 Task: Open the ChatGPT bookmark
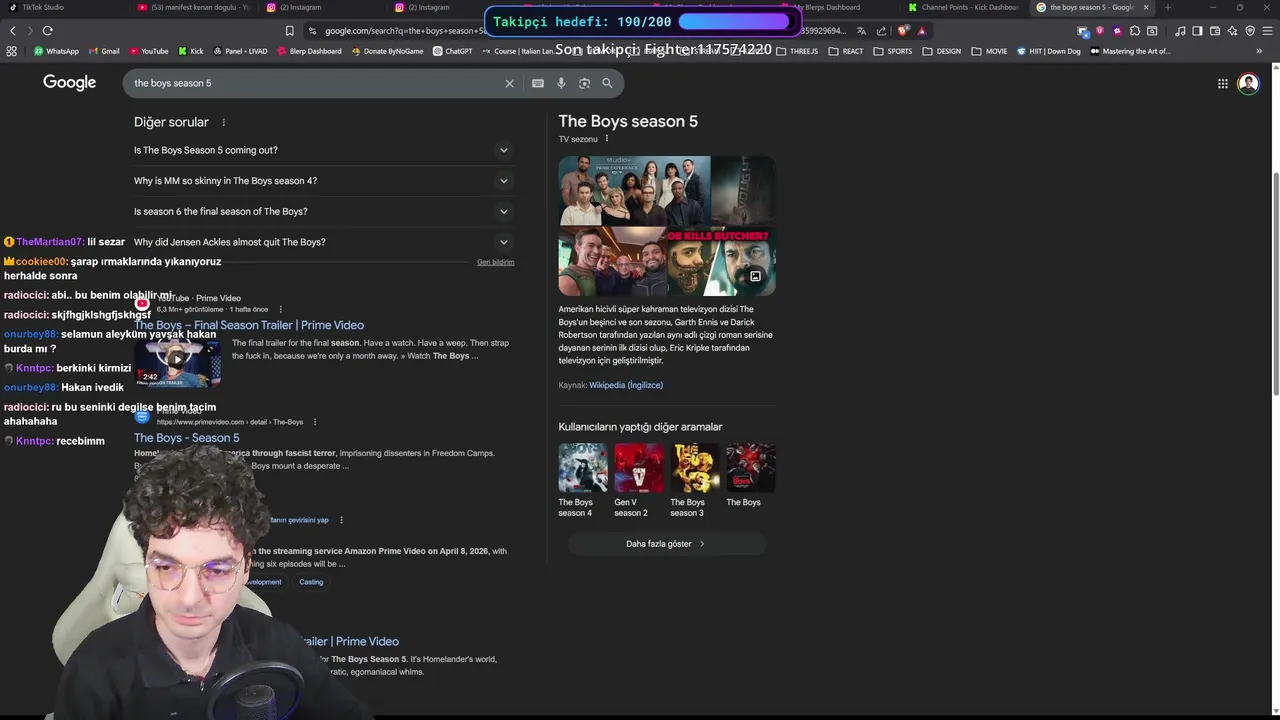(453, 51)
